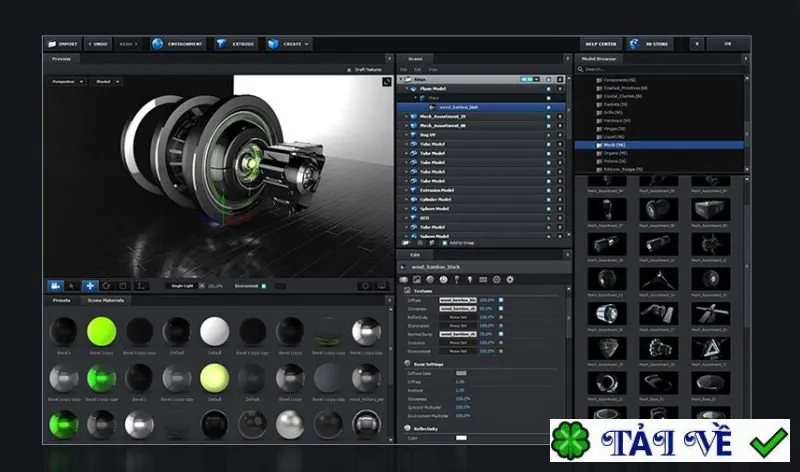Switch to Scene Materials tab
The height and width of the screenshot is (472, 800).
106,300
